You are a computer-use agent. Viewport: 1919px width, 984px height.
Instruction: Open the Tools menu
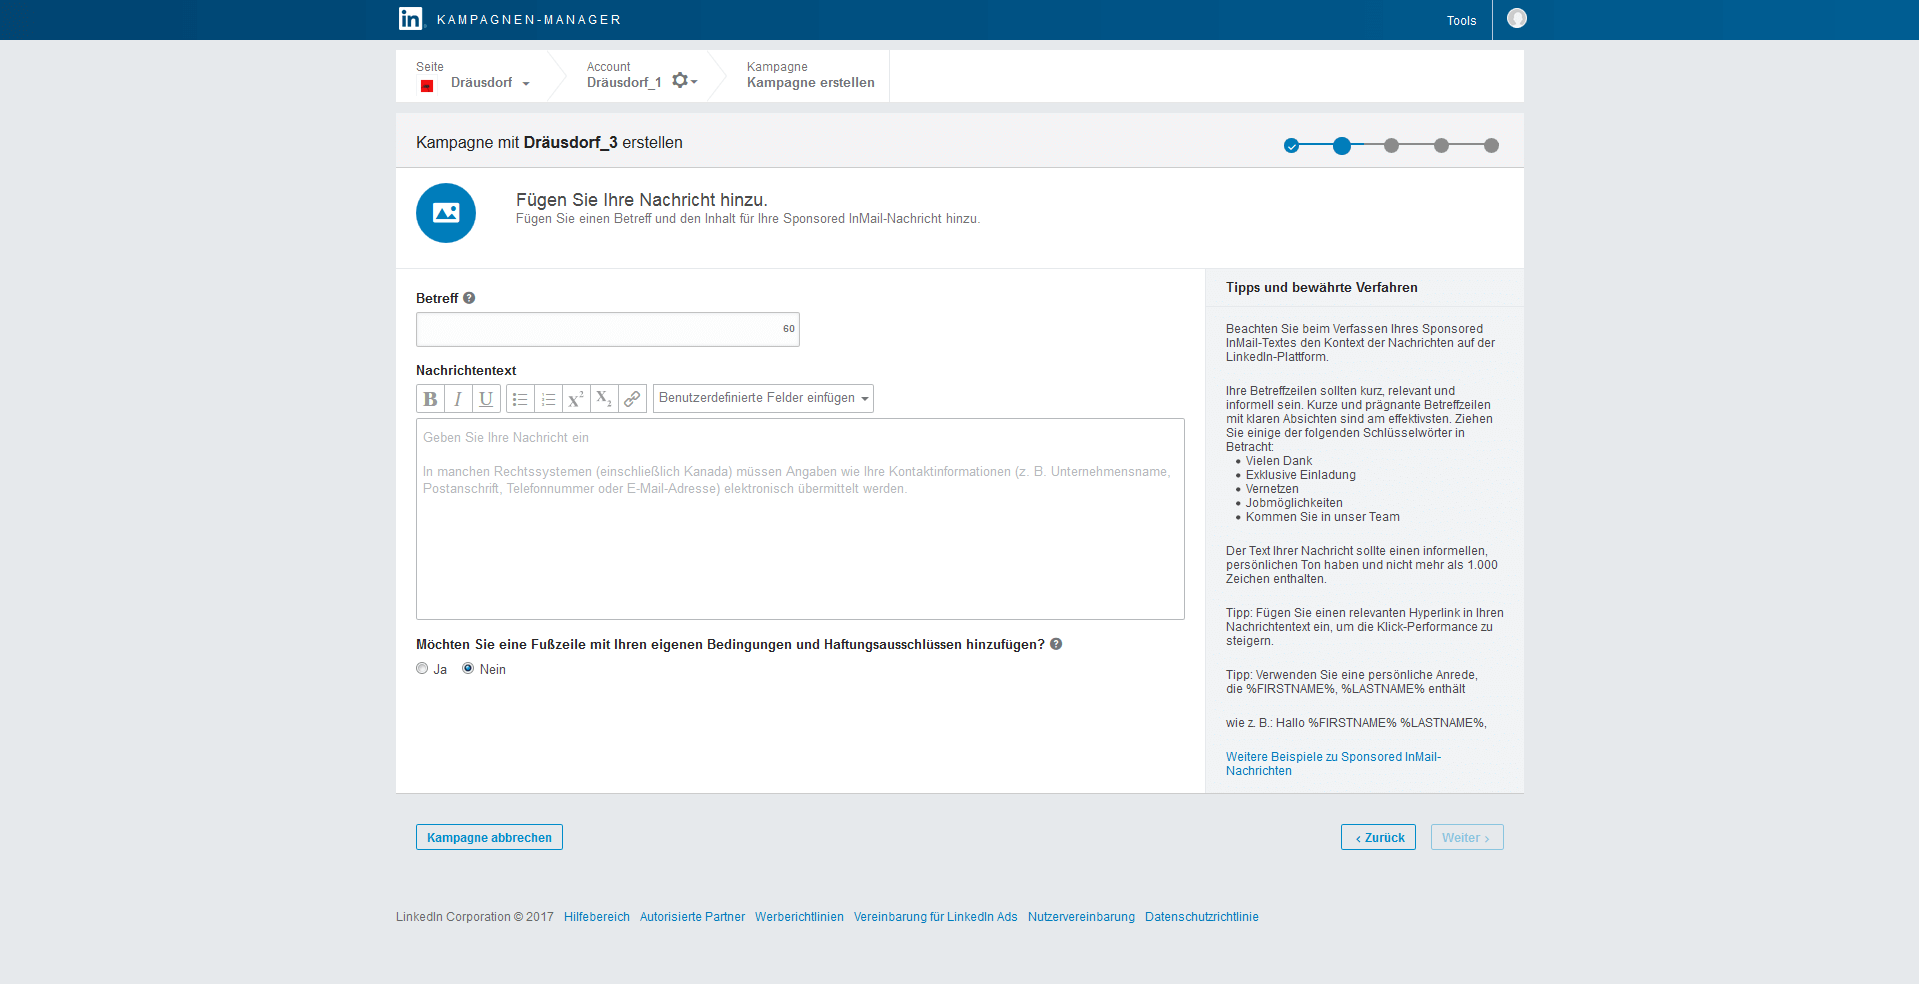(1461, 21)
